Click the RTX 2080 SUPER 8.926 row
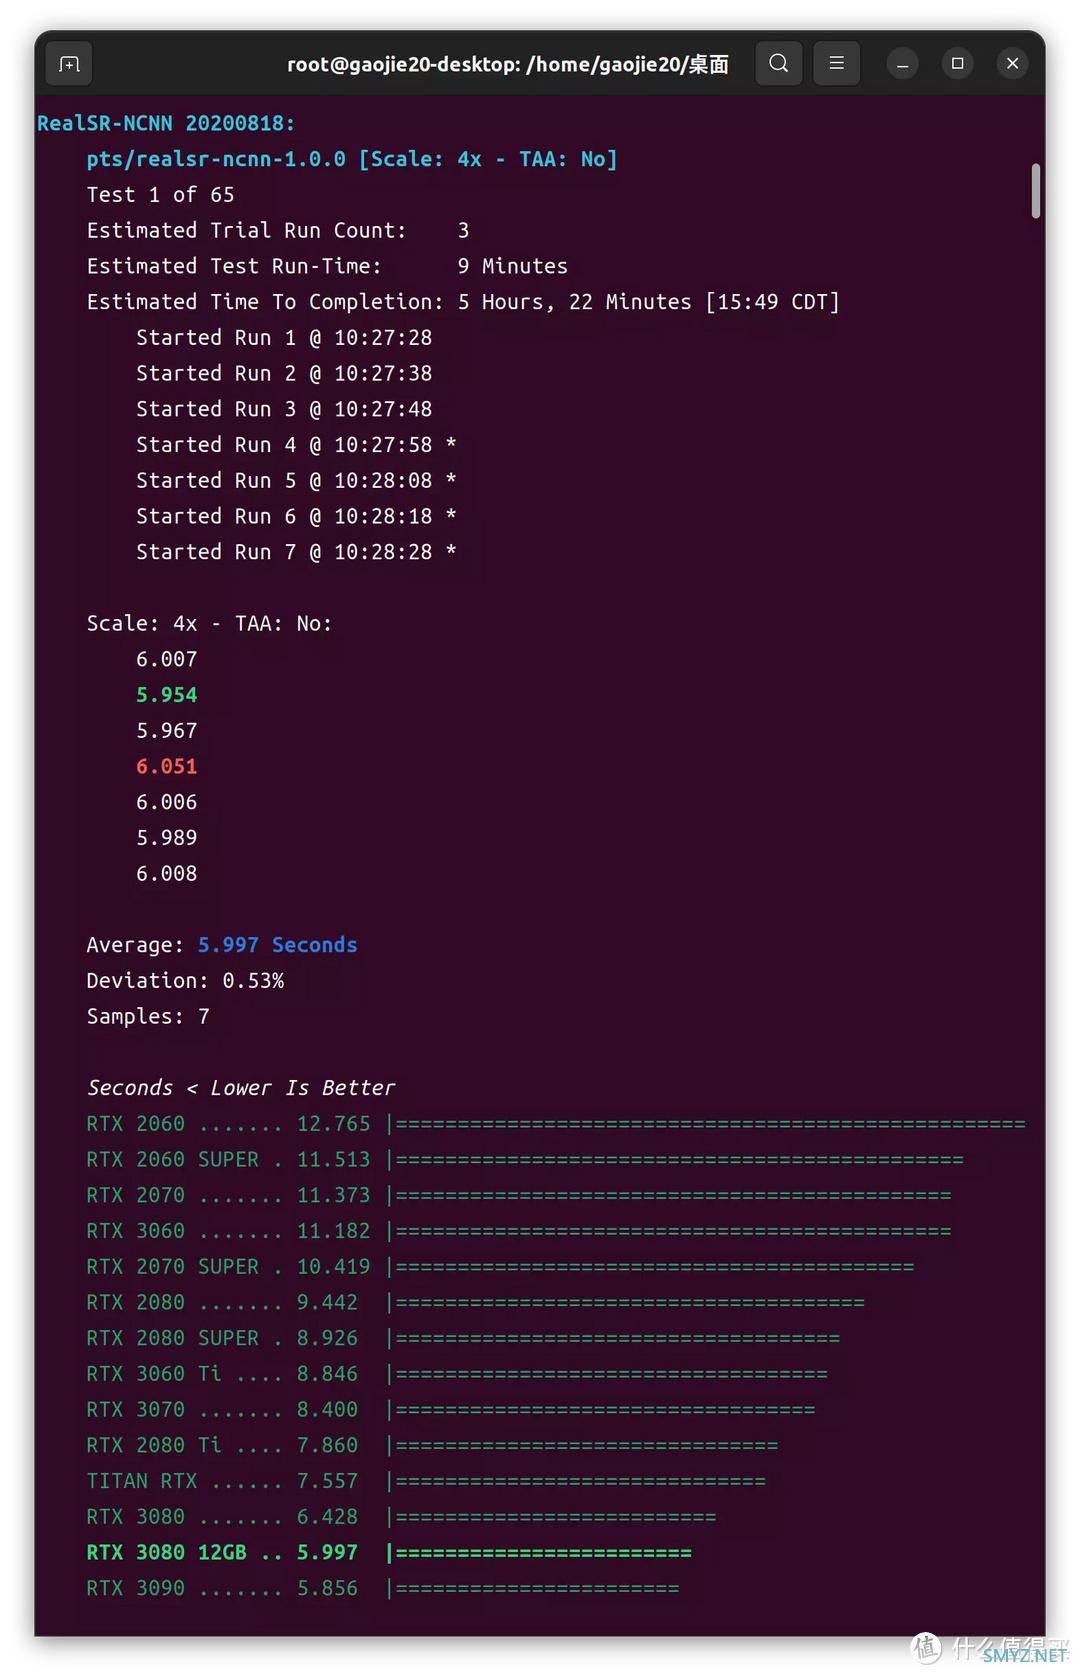 coord(463,1339)
